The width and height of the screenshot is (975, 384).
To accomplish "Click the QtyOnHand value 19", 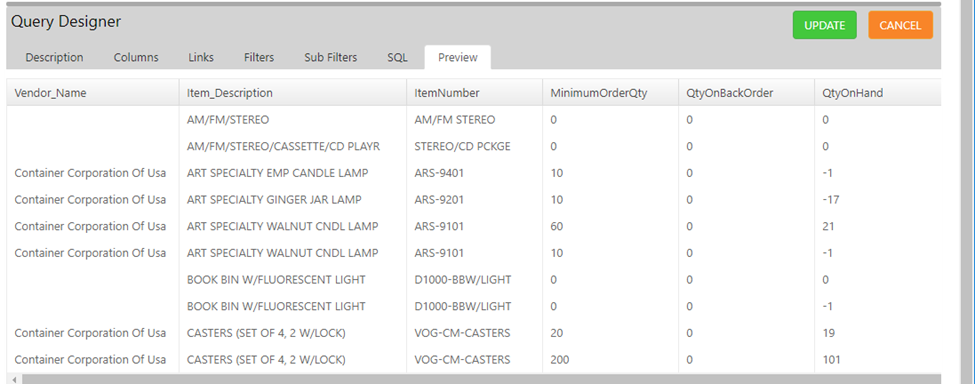I will 828,333.
